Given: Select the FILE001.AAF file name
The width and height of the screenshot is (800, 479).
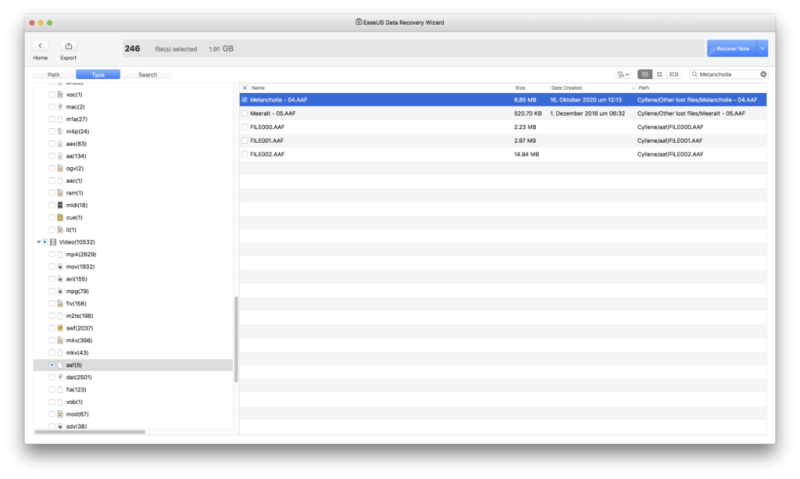Looking at the screenshot, I should (x=267, y=141).
